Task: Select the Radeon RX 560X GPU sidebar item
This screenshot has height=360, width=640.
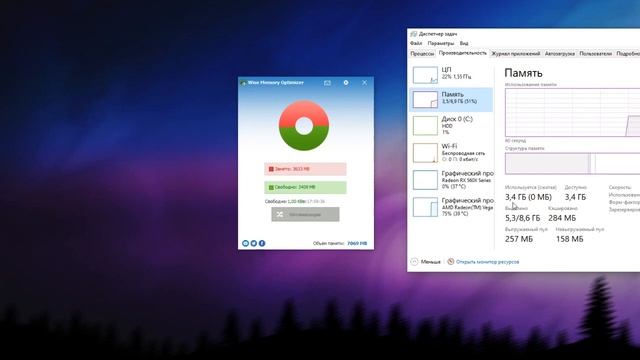Action: click(451, 180)
